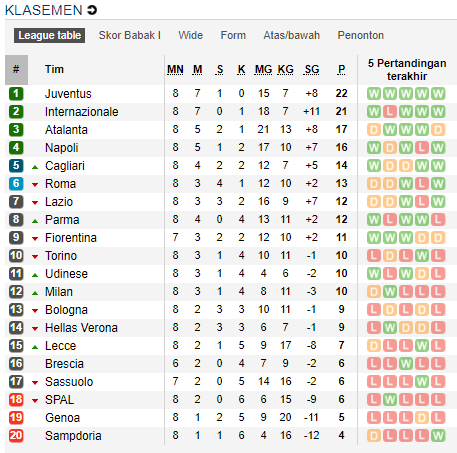This screenshot has width=457, height=453.
Task: Select the Atas/bawah tab
Action: point(292,35)
